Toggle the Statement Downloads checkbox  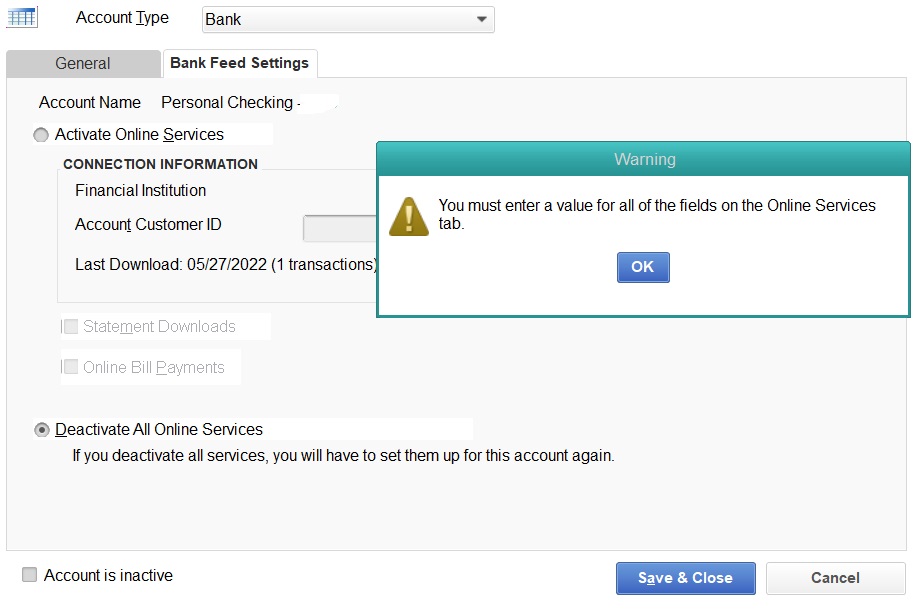pos(70,326)
